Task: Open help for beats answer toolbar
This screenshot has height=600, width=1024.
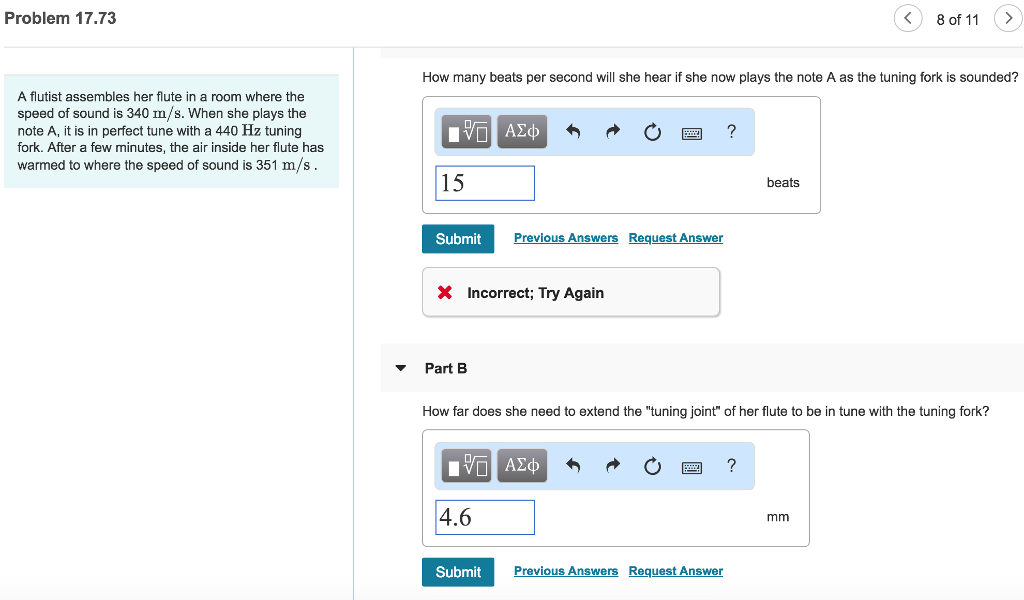Action: click(x=731, y=131)
